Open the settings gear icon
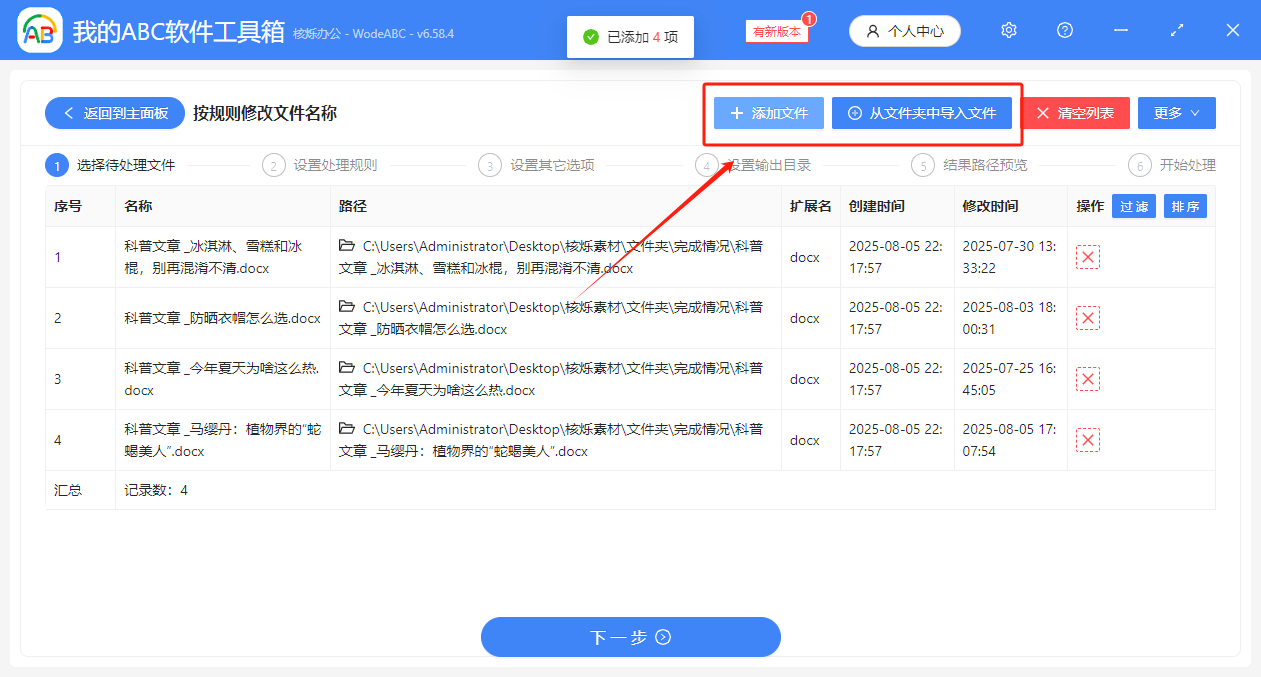 tap(1008, 30)
